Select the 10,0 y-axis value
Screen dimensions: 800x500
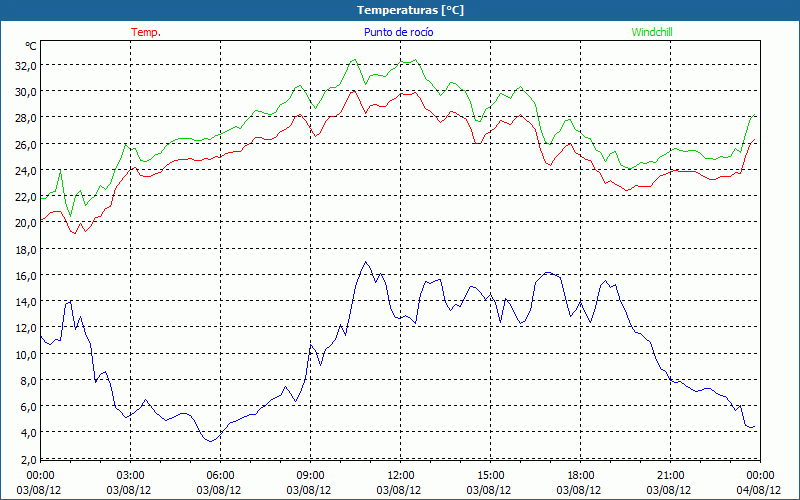(27, 355)
